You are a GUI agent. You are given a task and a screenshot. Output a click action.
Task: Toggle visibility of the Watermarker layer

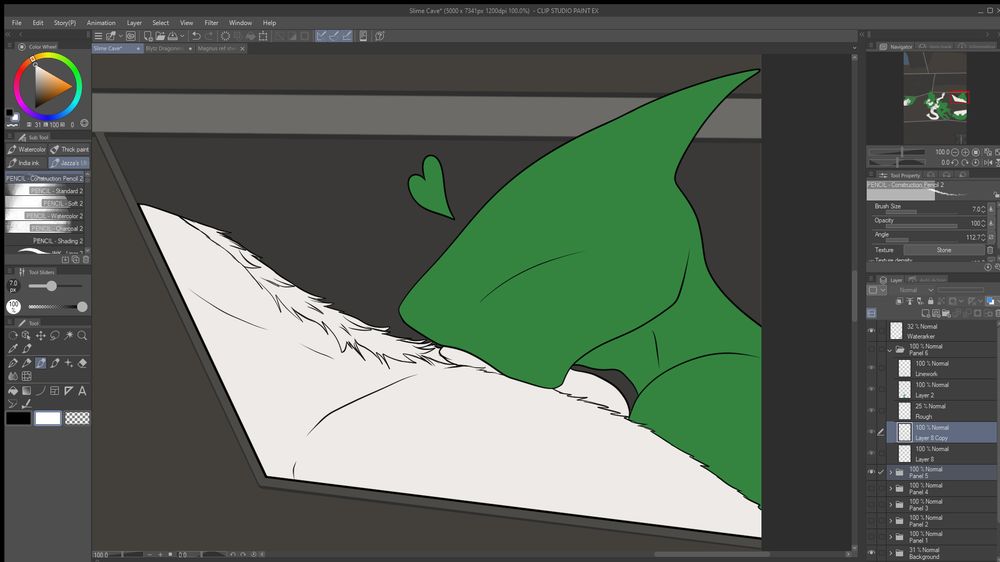pos(871,331)
